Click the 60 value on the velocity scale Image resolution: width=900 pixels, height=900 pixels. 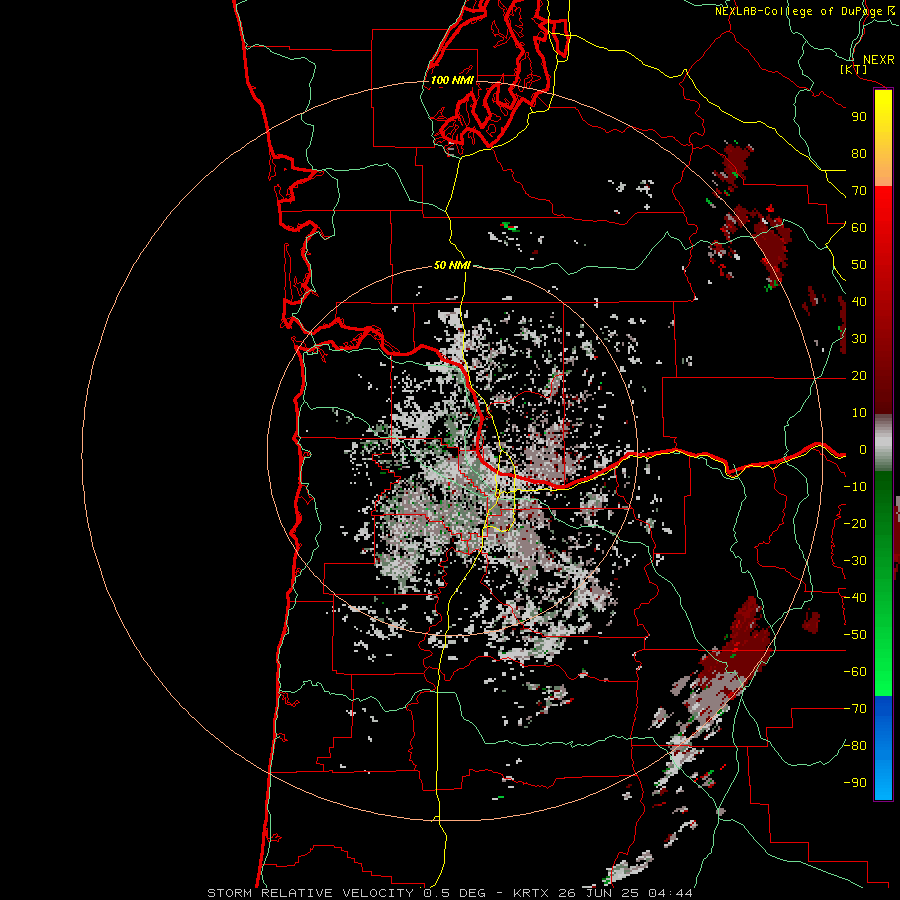tap(859, 227)
